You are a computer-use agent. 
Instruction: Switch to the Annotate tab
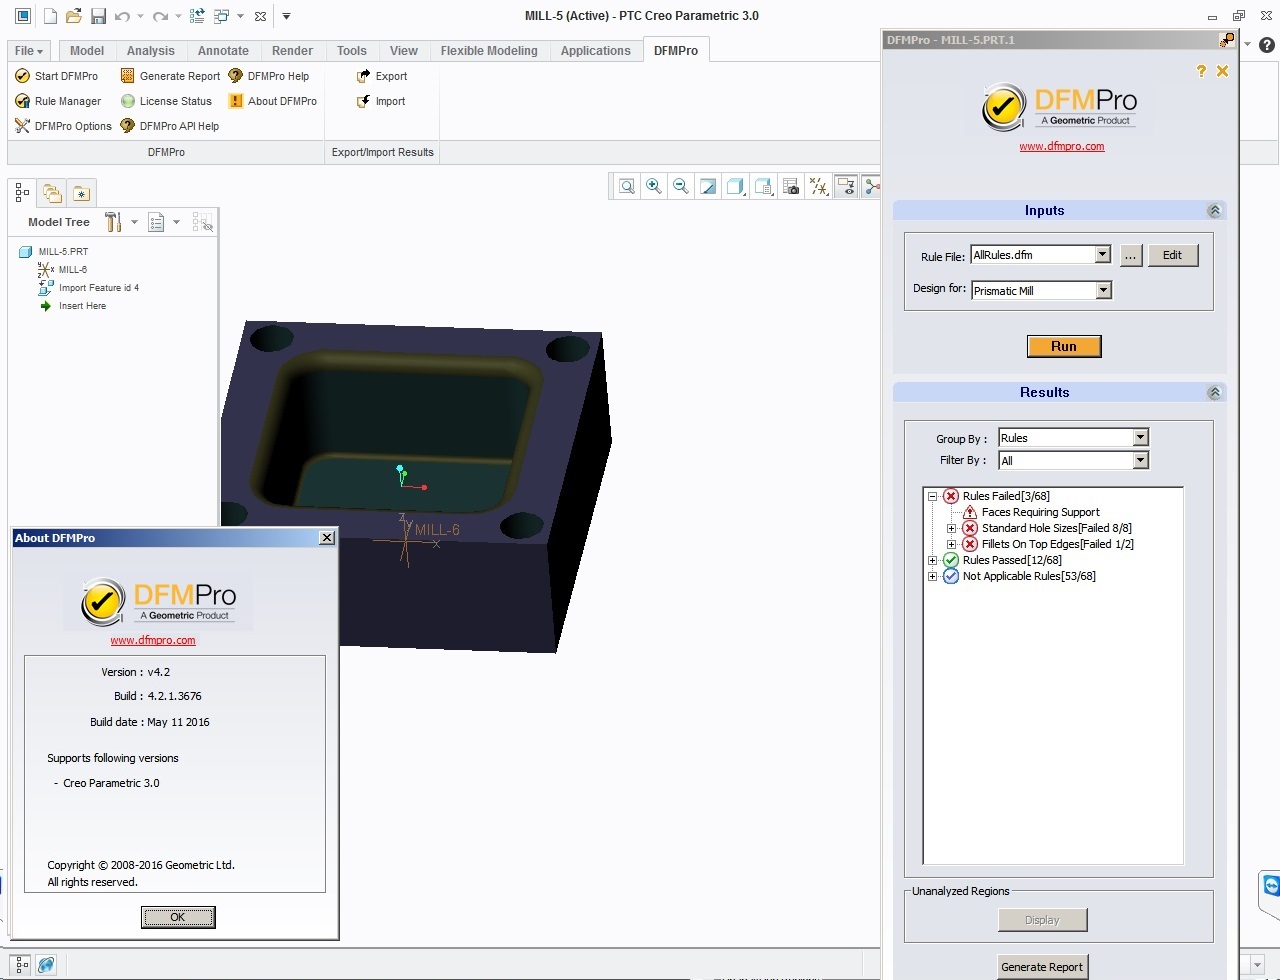[x=223, y=51]
